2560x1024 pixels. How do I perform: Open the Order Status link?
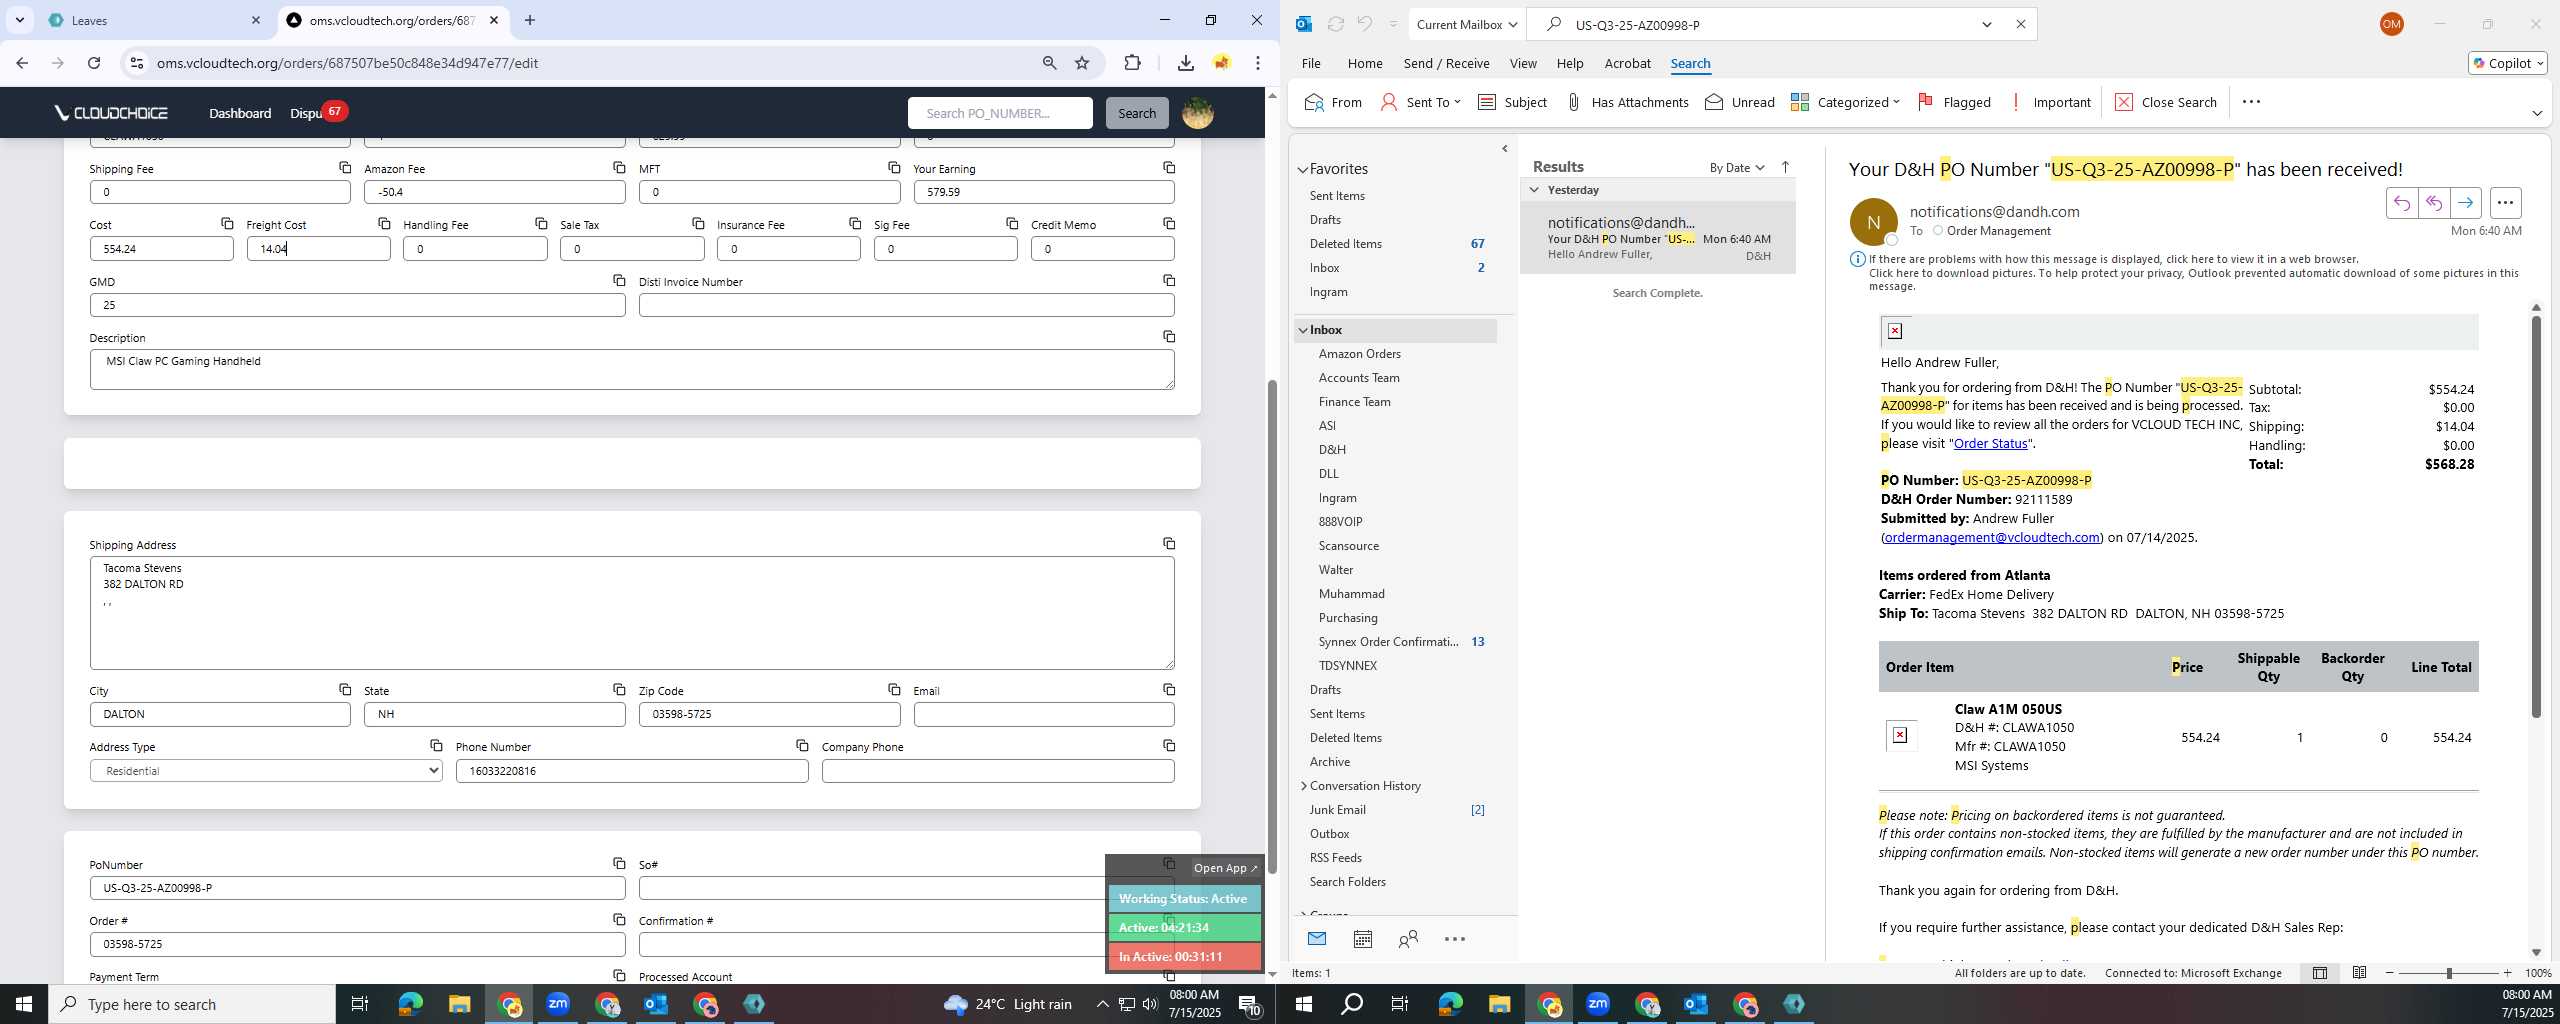pos(1990,443)
